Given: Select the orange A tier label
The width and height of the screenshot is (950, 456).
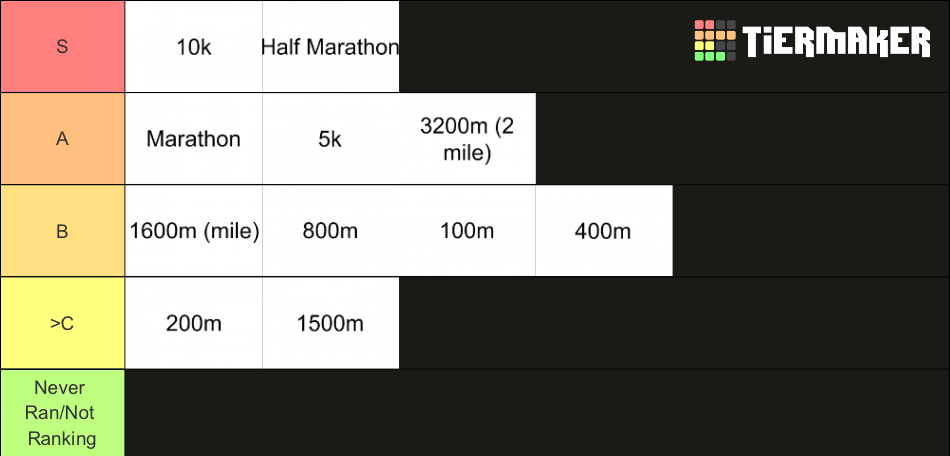Looking at the screenshot, I should tap(62, 139).
